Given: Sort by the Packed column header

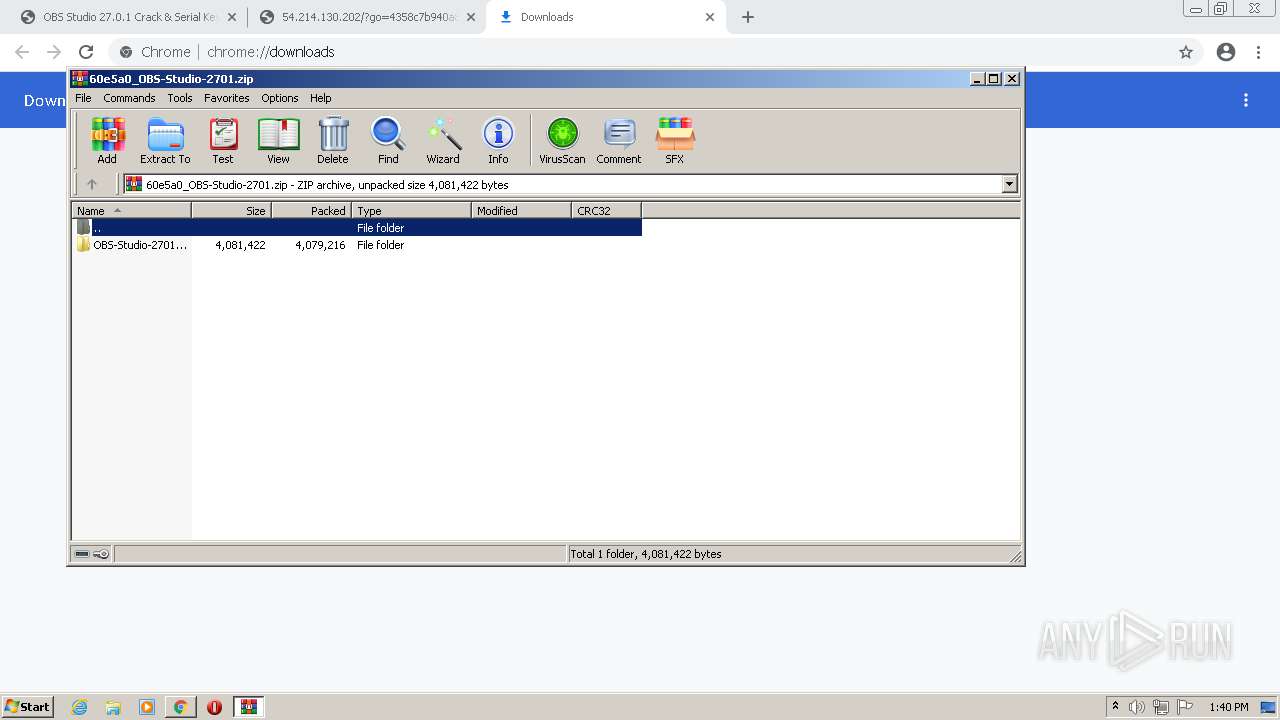Looking at the screenshot, I should (311, 210).
